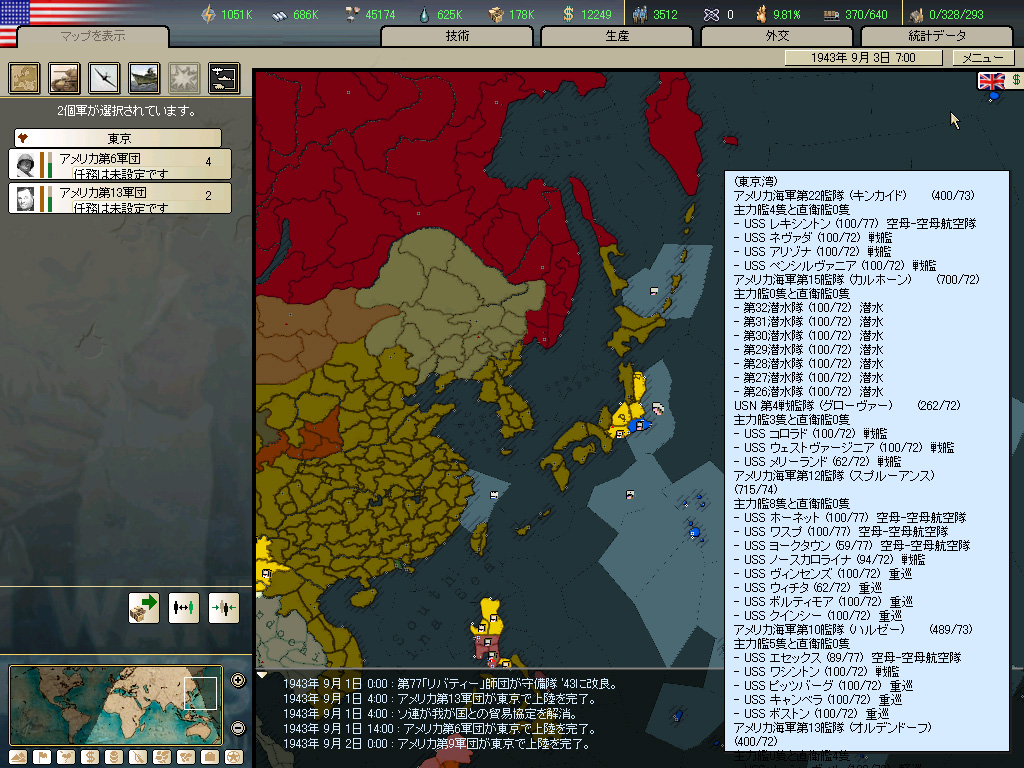Zoom out the map with minus button
This screenshot has height=768, width=1024.
click(238, 728)
